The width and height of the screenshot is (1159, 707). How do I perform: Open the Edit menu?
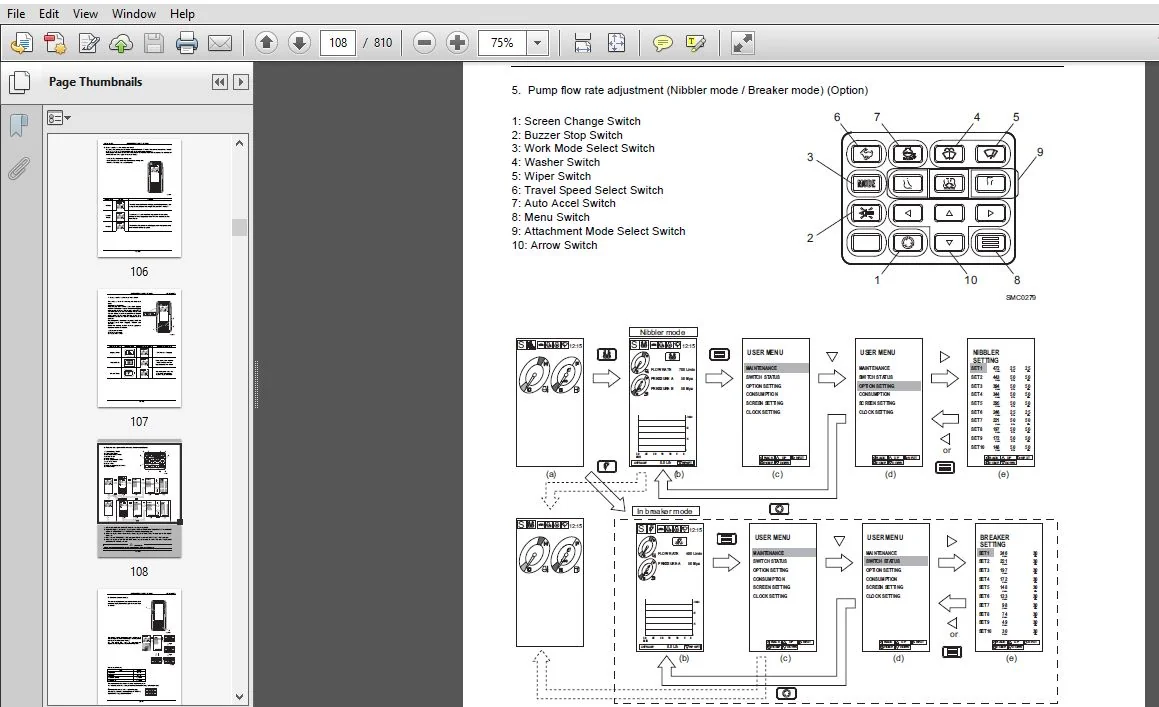tap(49, 13)
